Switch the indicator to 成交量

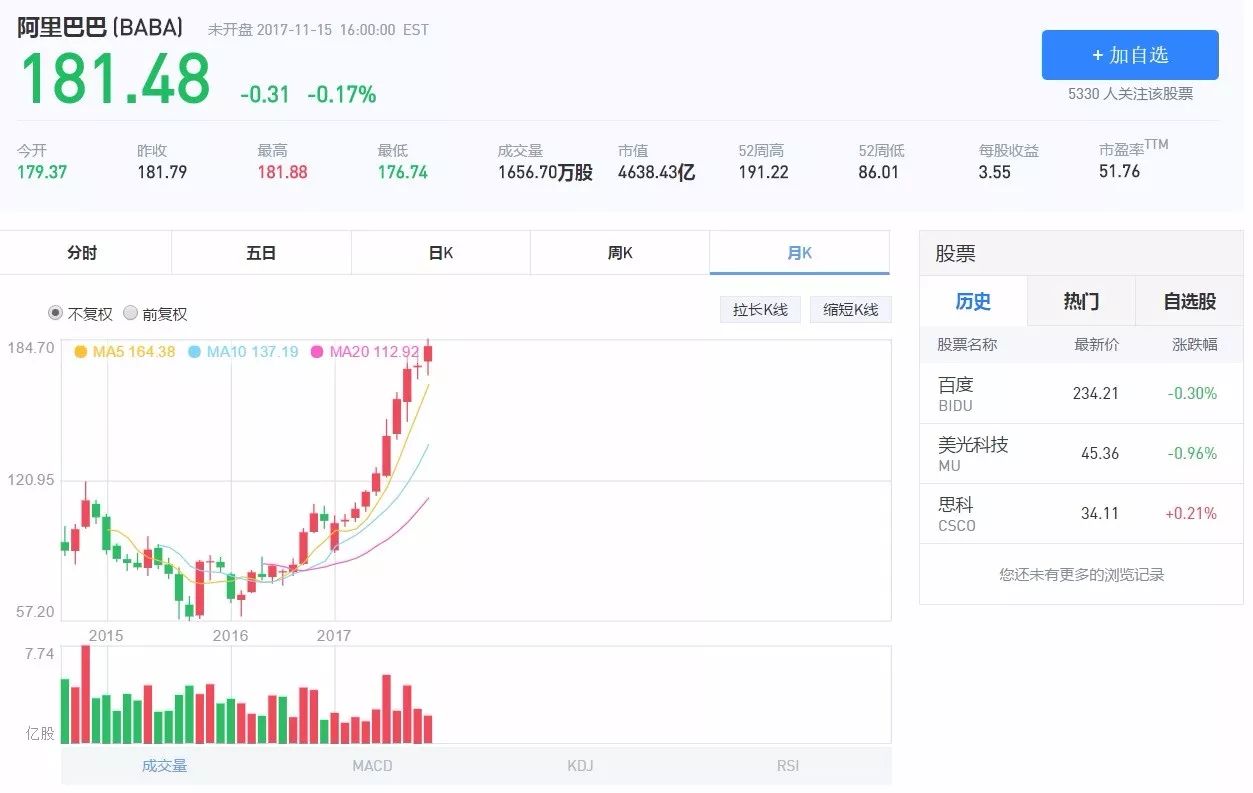pyautogui.click(x=165, y=766)
